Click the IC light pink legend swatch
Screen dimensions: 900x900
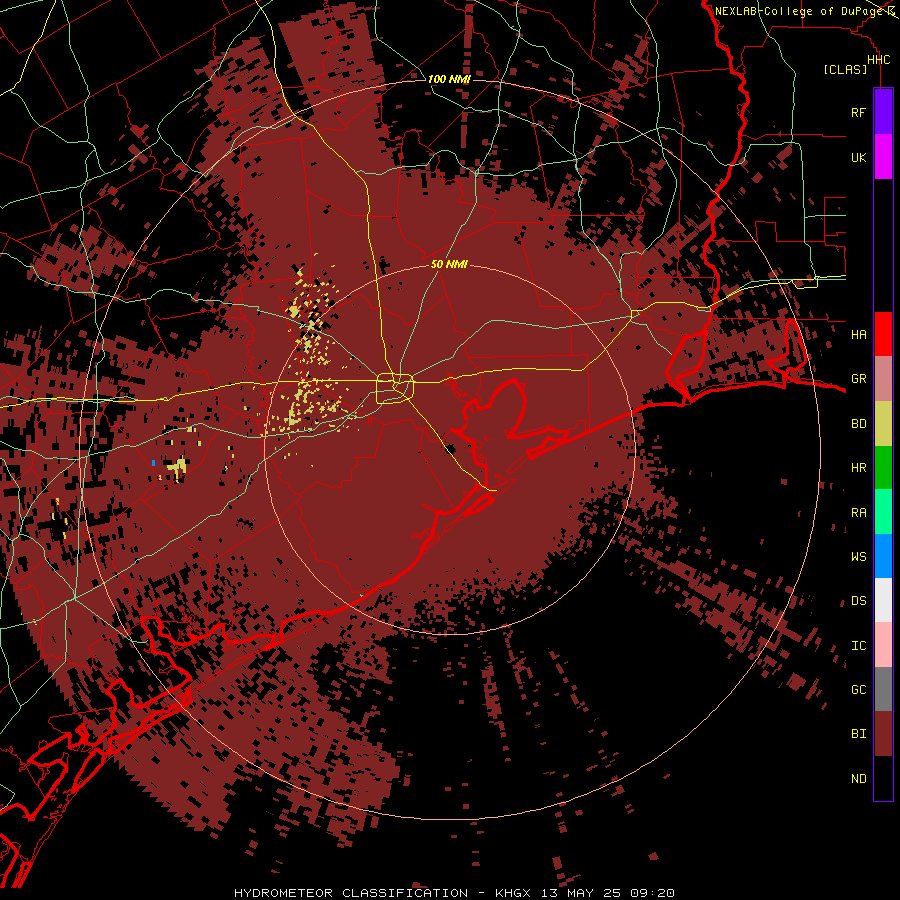click(883, 645)
